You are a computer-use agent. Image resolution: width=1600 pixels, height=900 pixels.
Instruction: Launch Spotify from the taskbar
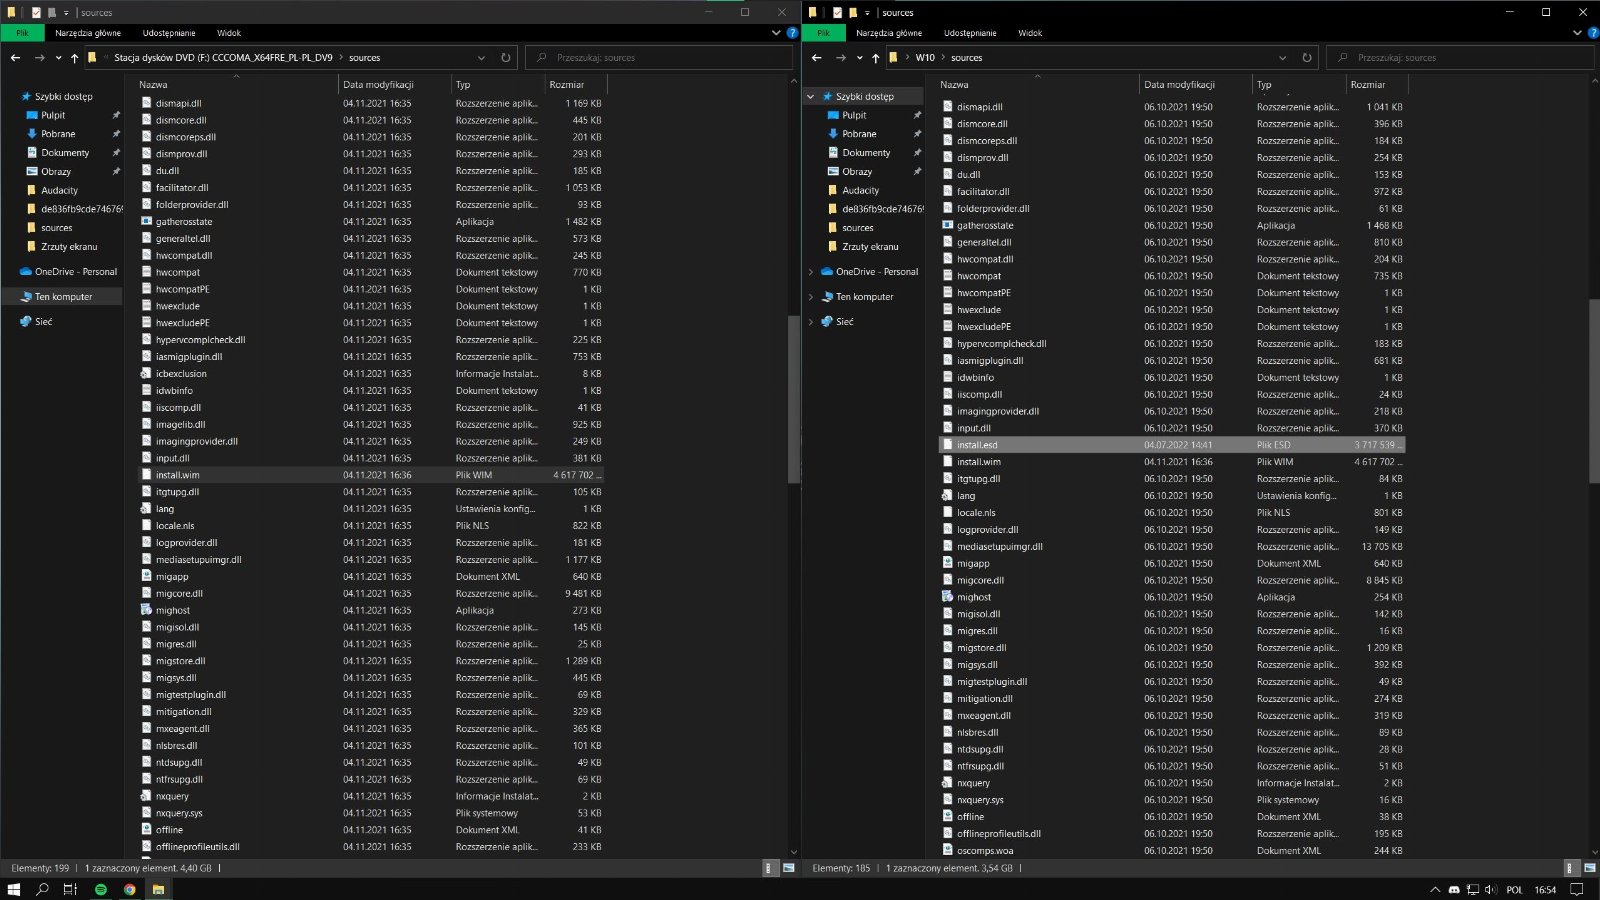point(101,889)
